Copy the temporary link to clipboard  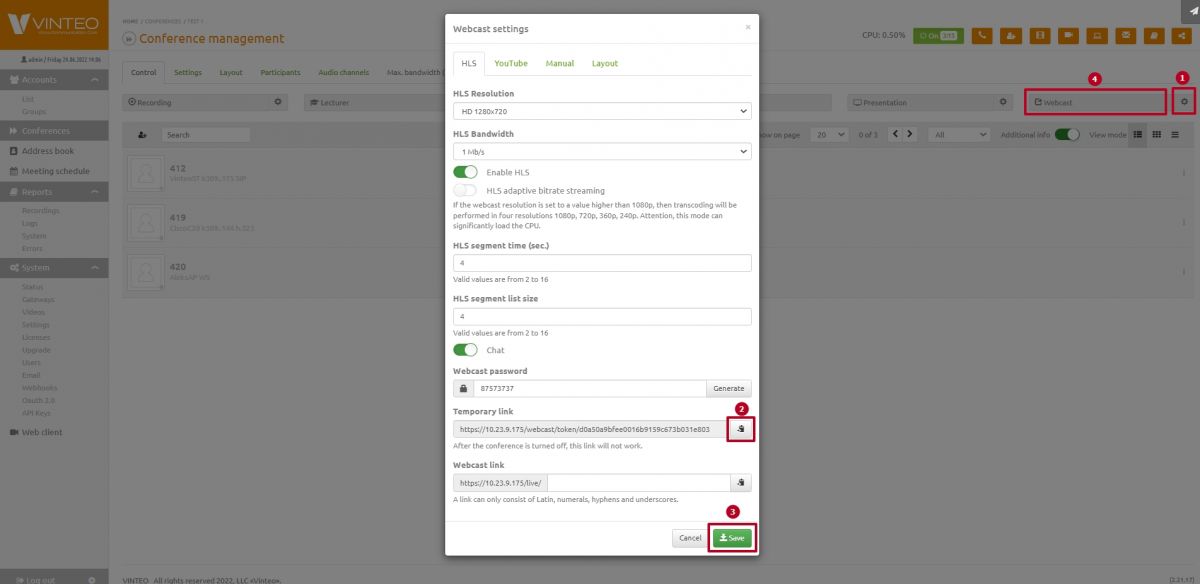coord(741,429)
